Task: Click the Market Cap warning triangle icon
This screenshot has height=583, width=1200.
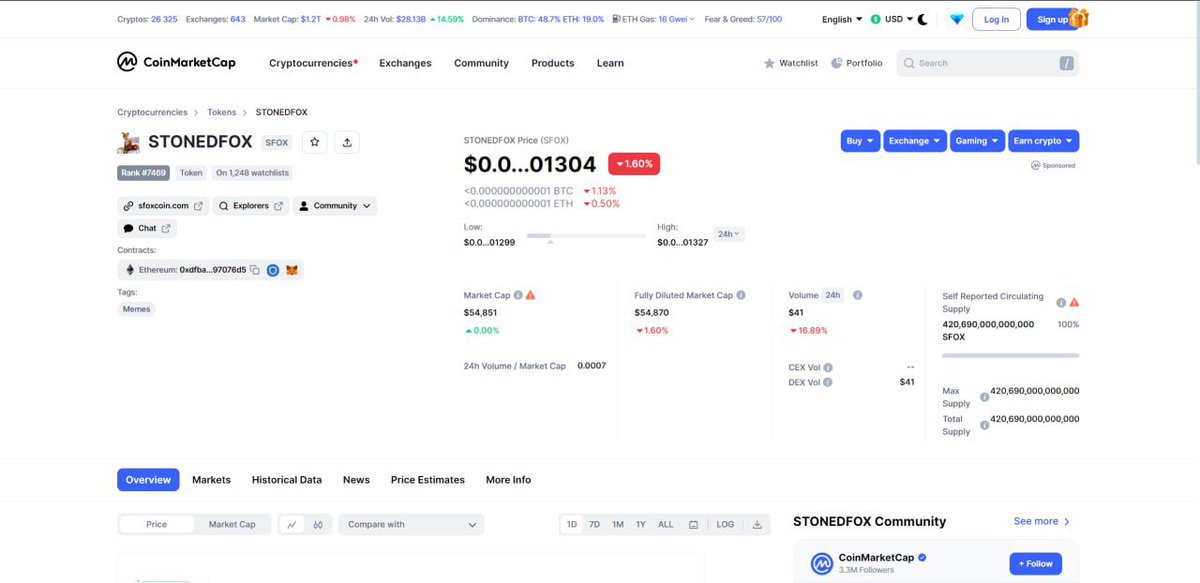Action: pos(530,295)
